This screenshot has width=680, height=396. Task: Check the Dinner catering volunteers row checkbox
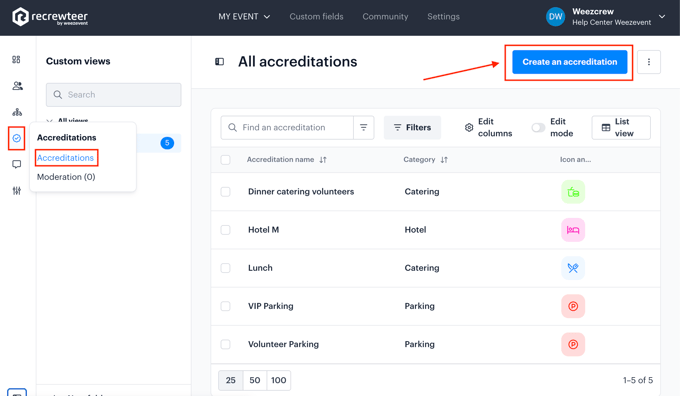point(226,192)
